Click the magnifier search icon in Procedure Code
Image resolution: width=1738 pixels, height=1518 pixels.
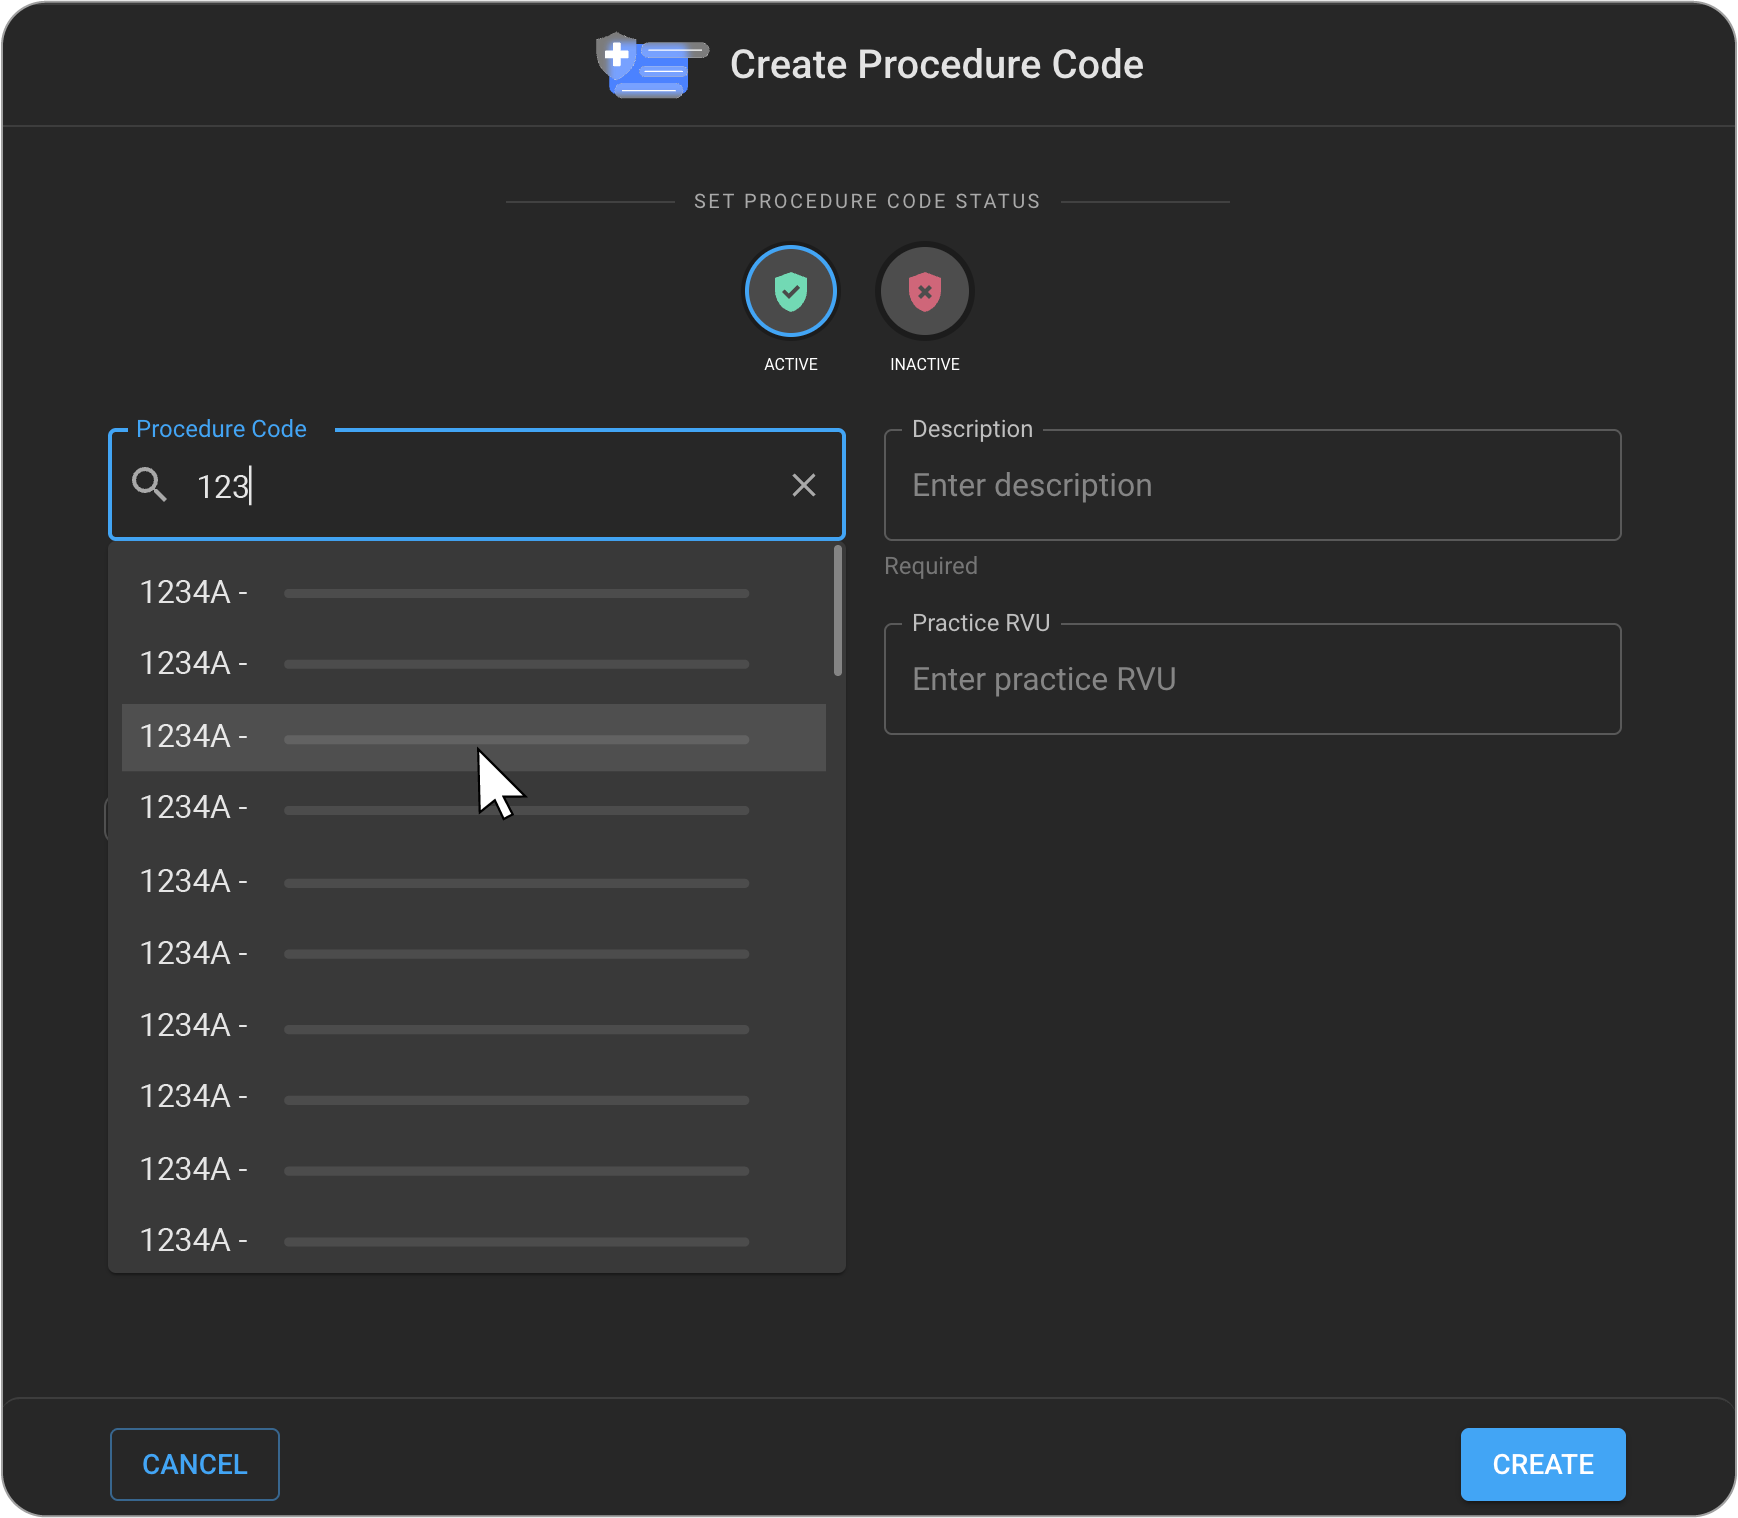tap(150, 485)
